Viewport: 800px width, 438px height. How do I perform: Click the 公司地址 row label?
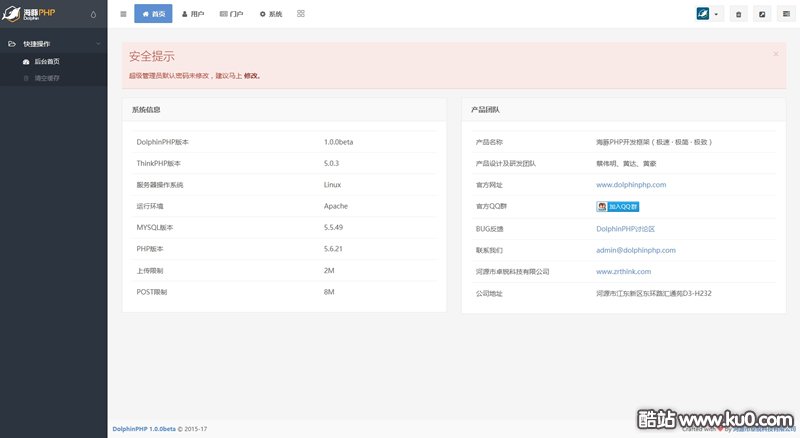489,294
